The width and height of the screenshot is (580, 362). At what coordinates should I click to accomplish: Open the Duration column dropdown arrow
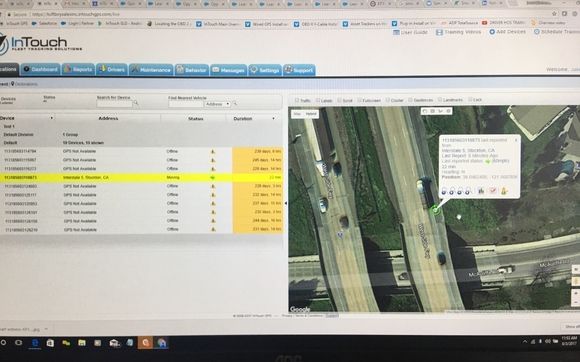(274, 118)
